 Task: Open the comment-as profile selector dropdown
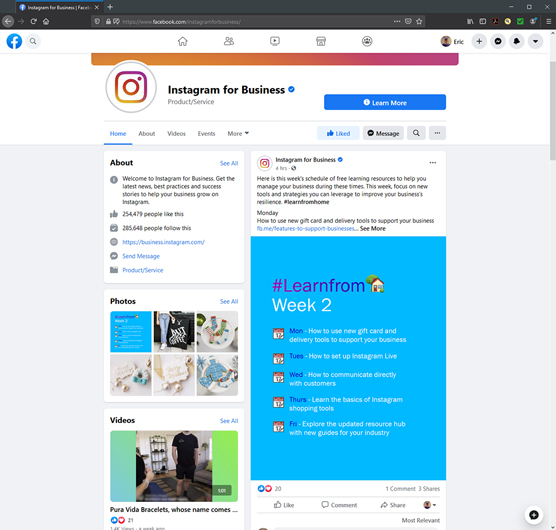coord(430,505)
